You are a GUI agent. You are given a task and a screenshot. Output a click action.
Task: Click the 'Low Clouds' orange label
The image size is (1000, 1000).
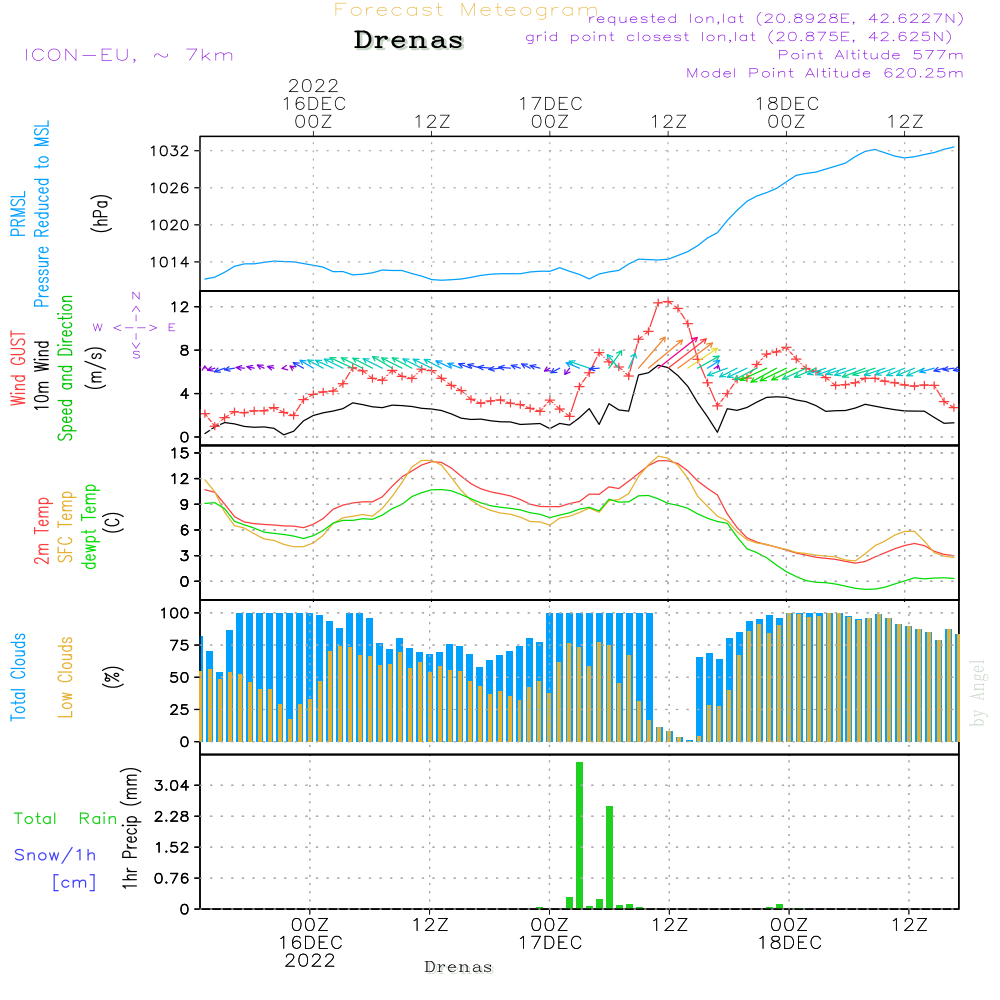(65, 677)
